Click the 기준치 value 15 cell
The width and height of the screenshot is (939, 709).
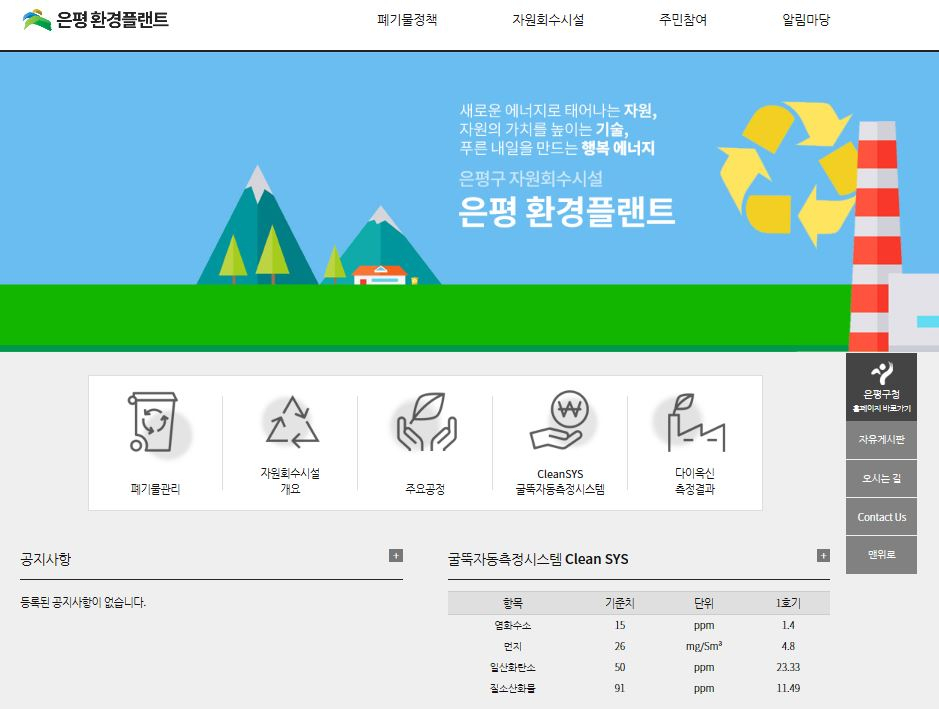(x=620, y=626)
